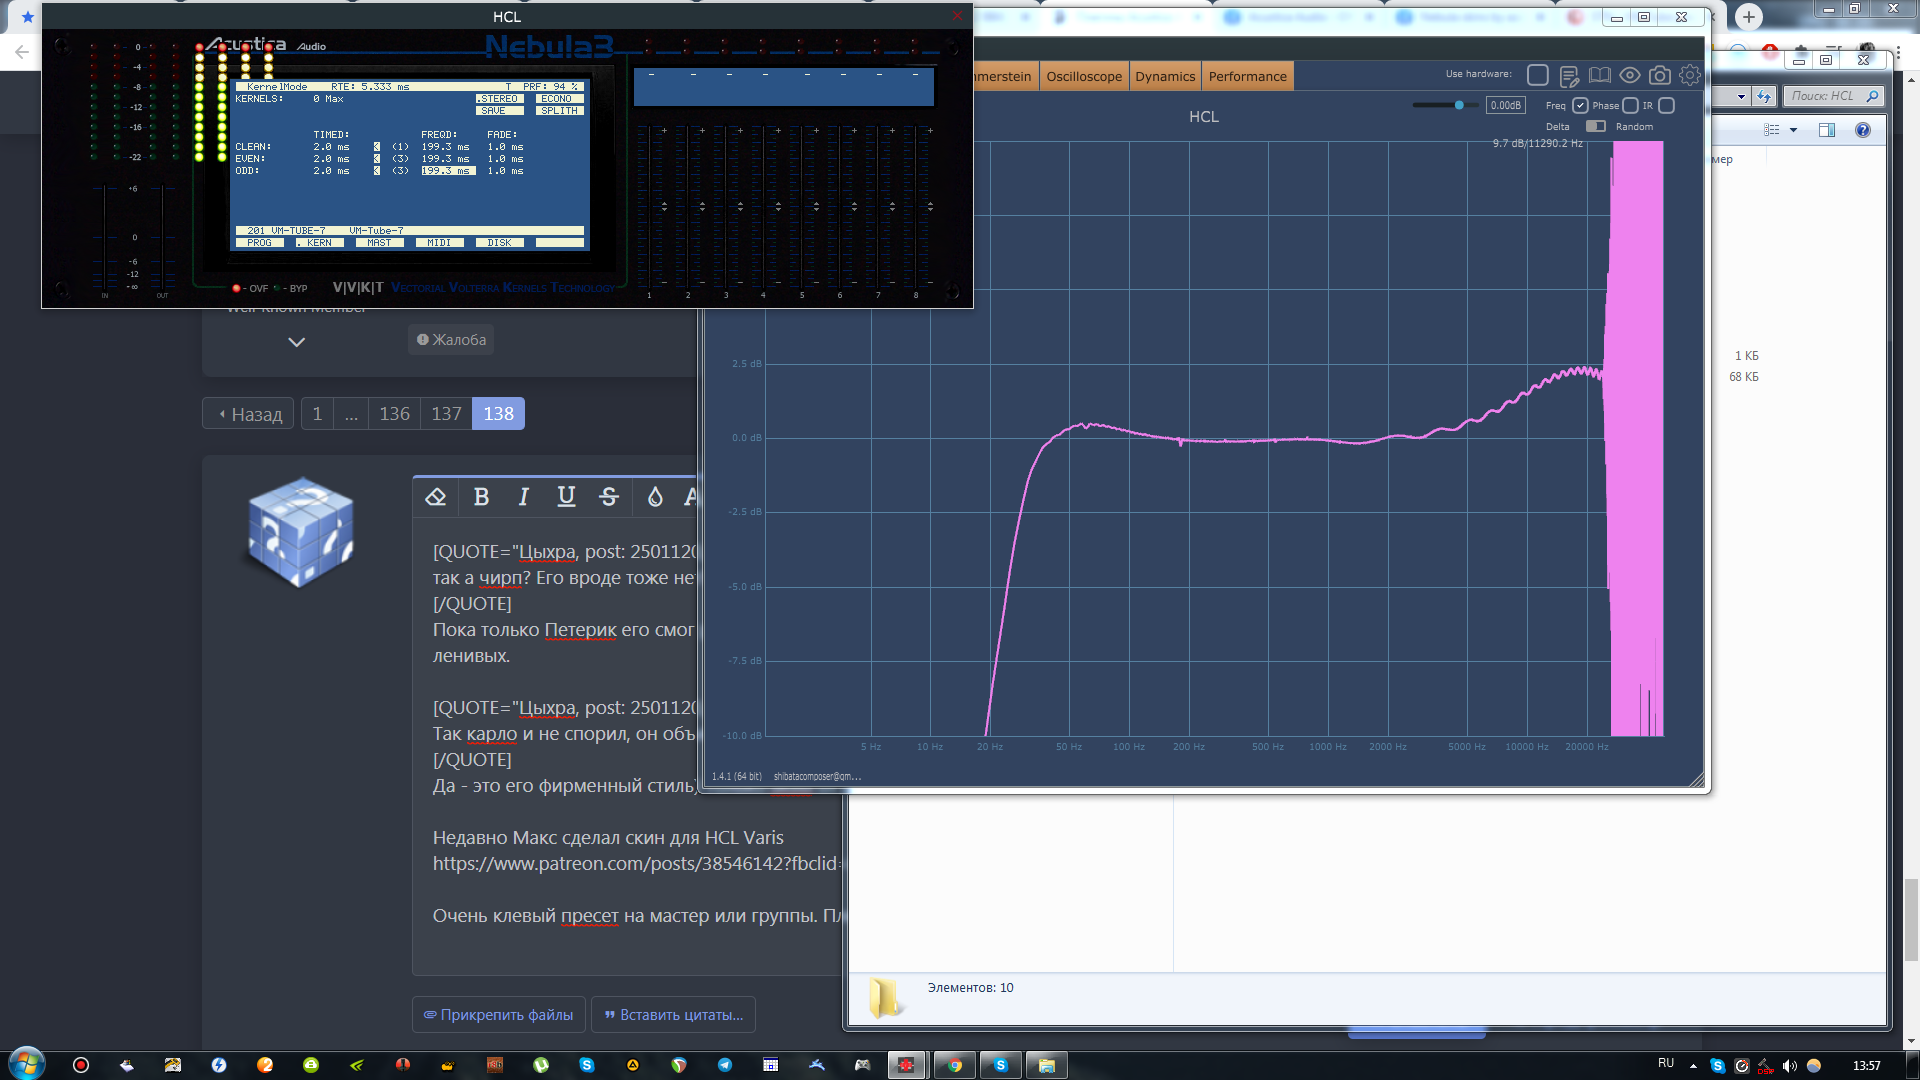
Task: Toggle underline formatting in editor
Action: (x=566, y=497)
